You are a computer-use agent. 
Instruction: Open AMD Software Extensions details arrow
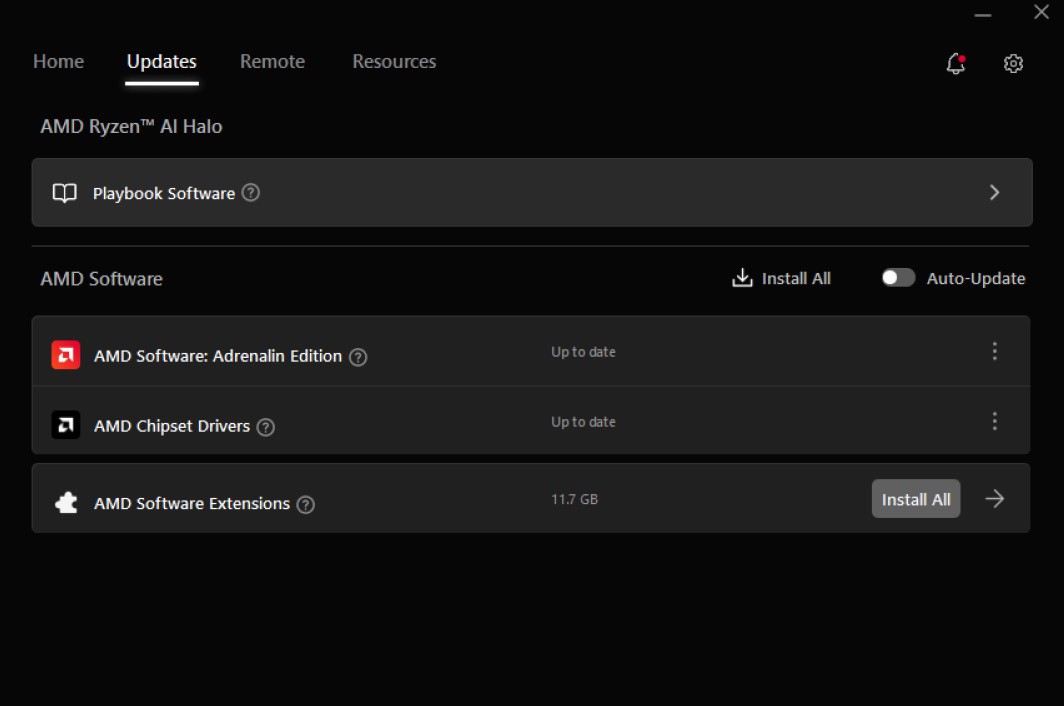[x=994, y=499]
